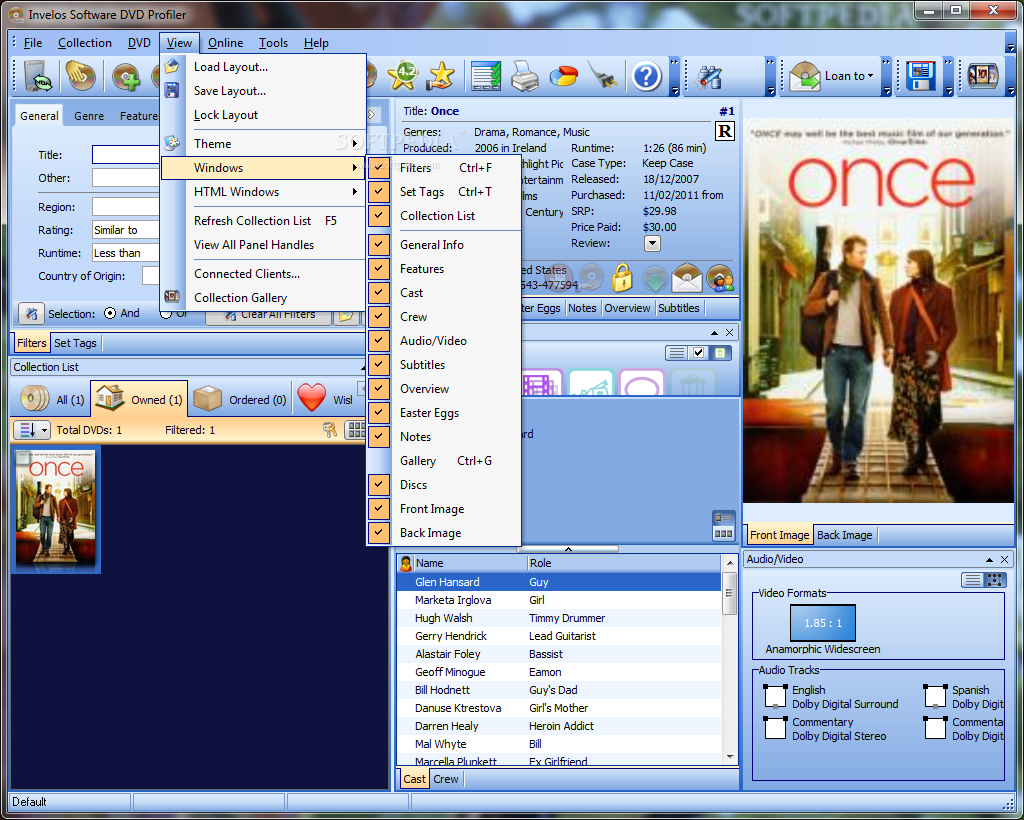Expand the HTML Windows submenu

pyautogui.click(x=263, y=192)
